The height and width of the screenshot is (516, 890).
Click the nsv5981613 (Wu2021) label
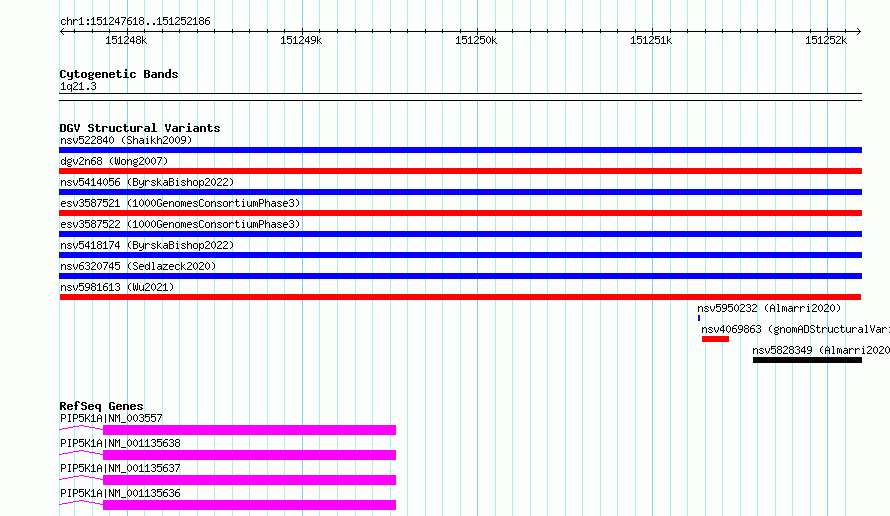click(x=117, y=287)
